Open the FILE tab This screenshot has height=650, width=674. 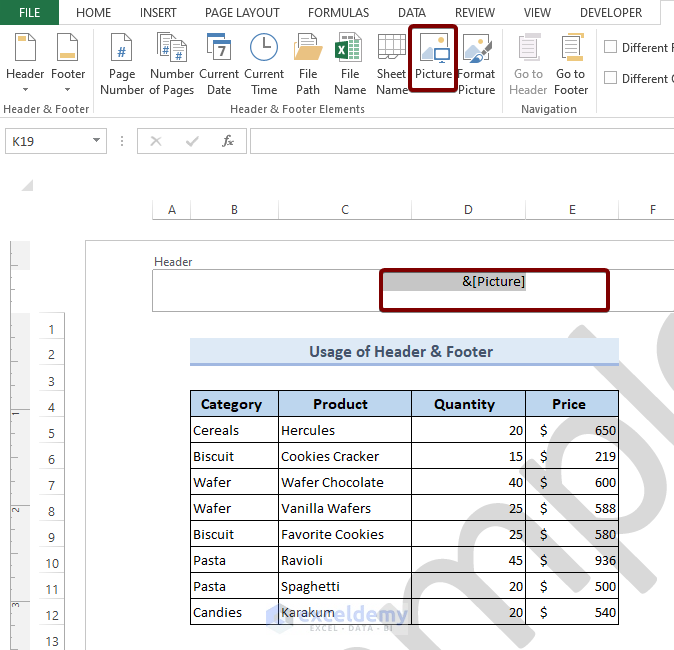pyautogui.click(x=29, y=12)
